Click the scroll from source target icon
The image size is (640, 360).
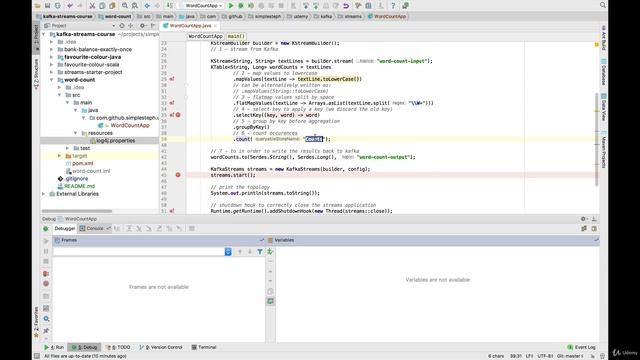click(x=122, y=26)
